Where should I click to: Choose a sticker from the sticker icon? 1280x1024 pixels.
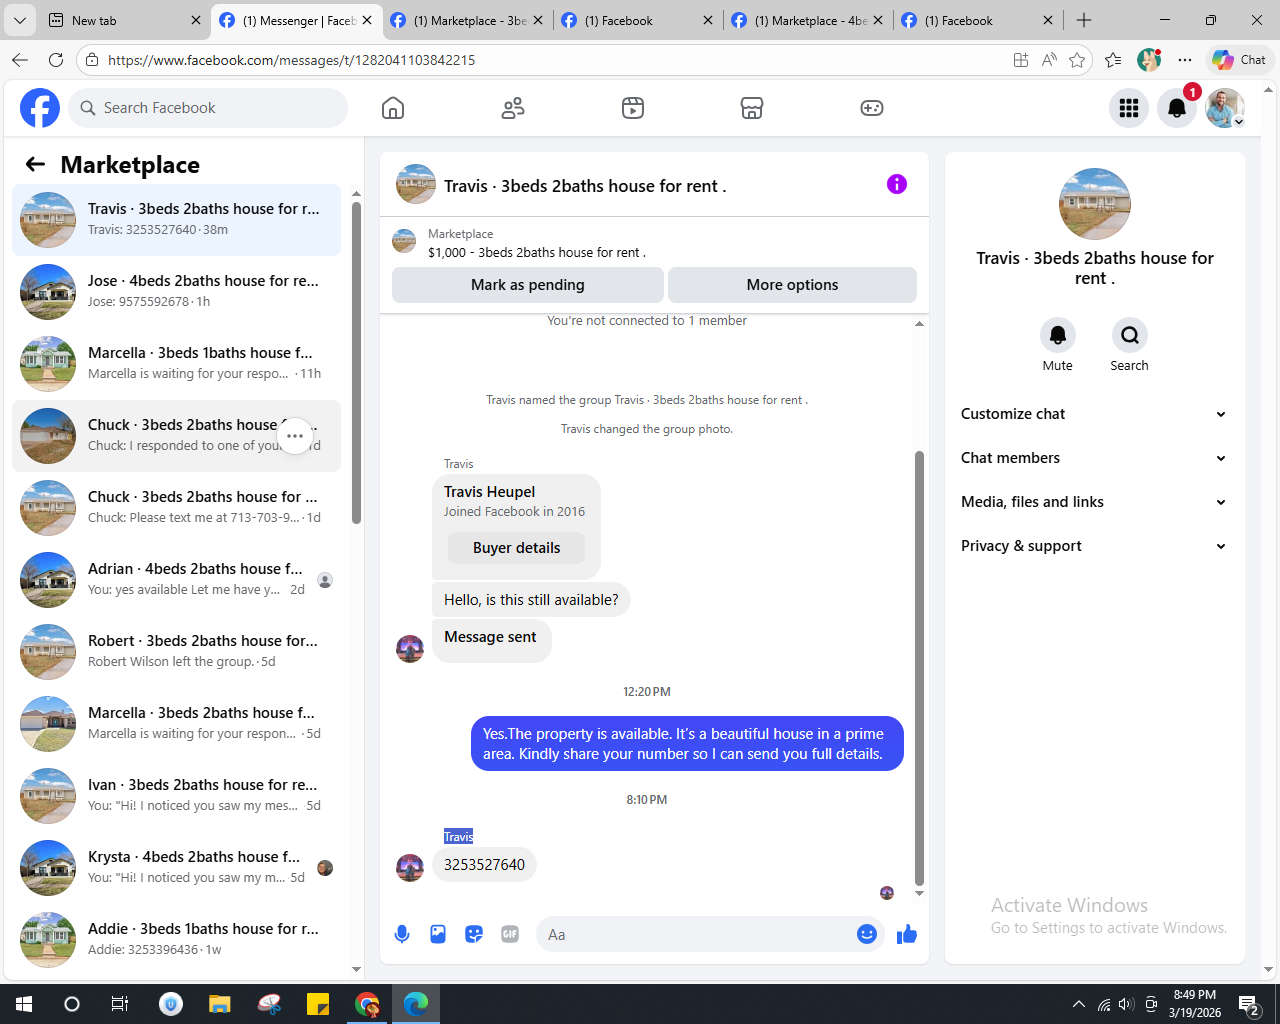tap(474, 934)
